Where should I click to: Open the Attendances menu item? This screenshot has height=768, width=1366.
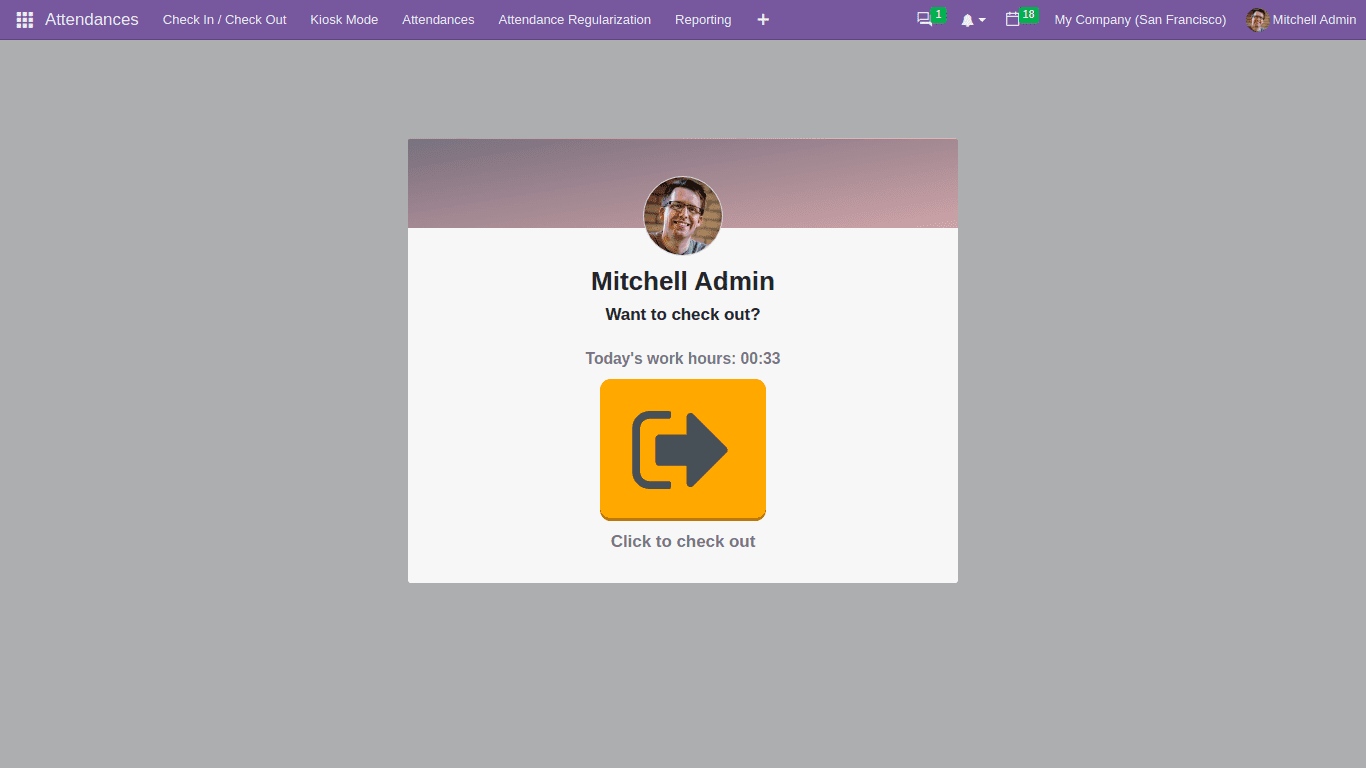point(438,19)
